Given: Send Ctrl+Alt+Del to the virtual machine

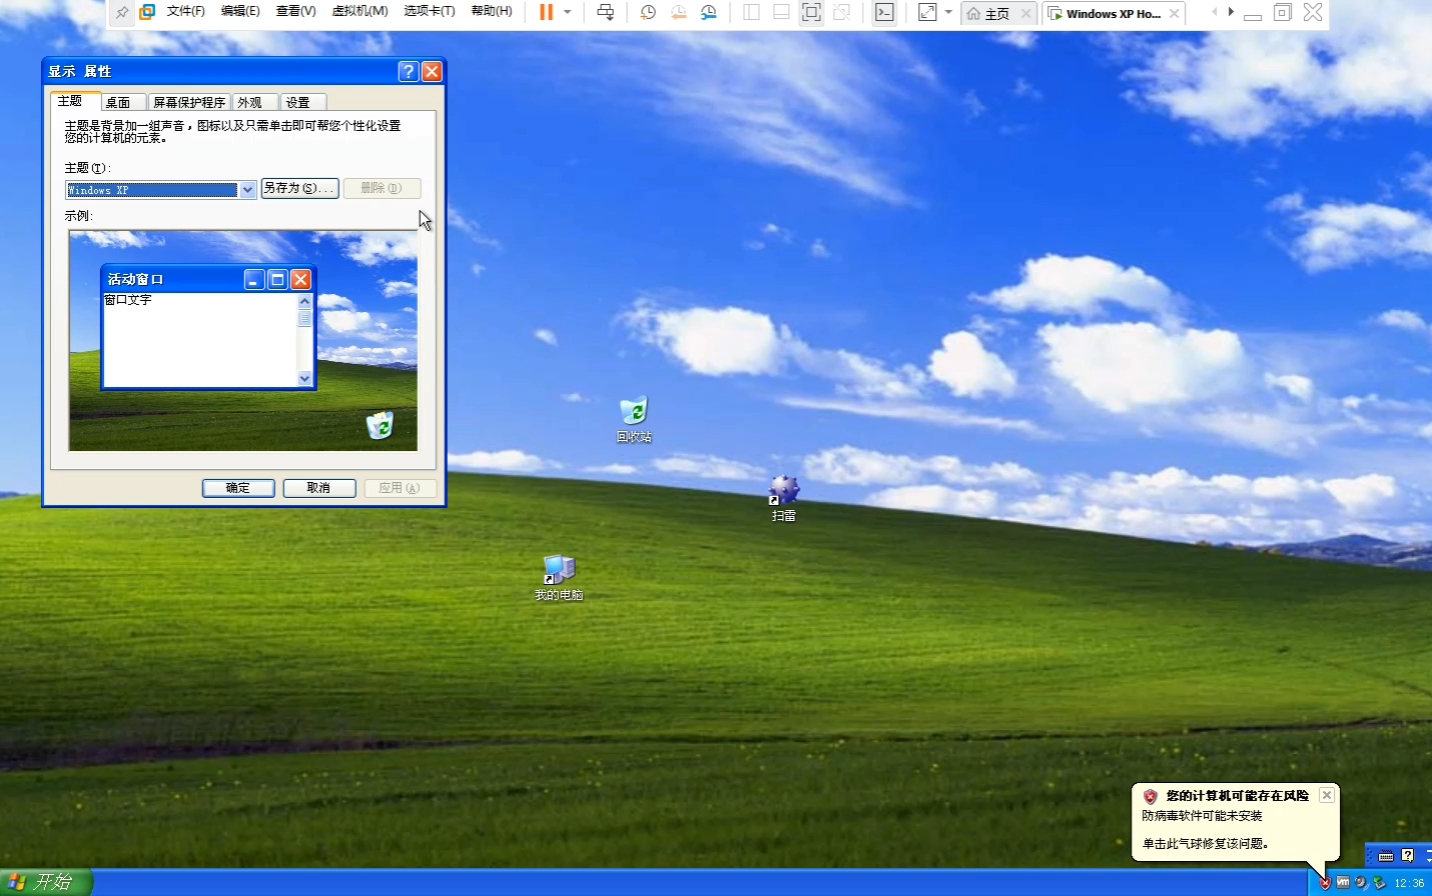Looking at the screenshot, I should [x=606, y=12].
